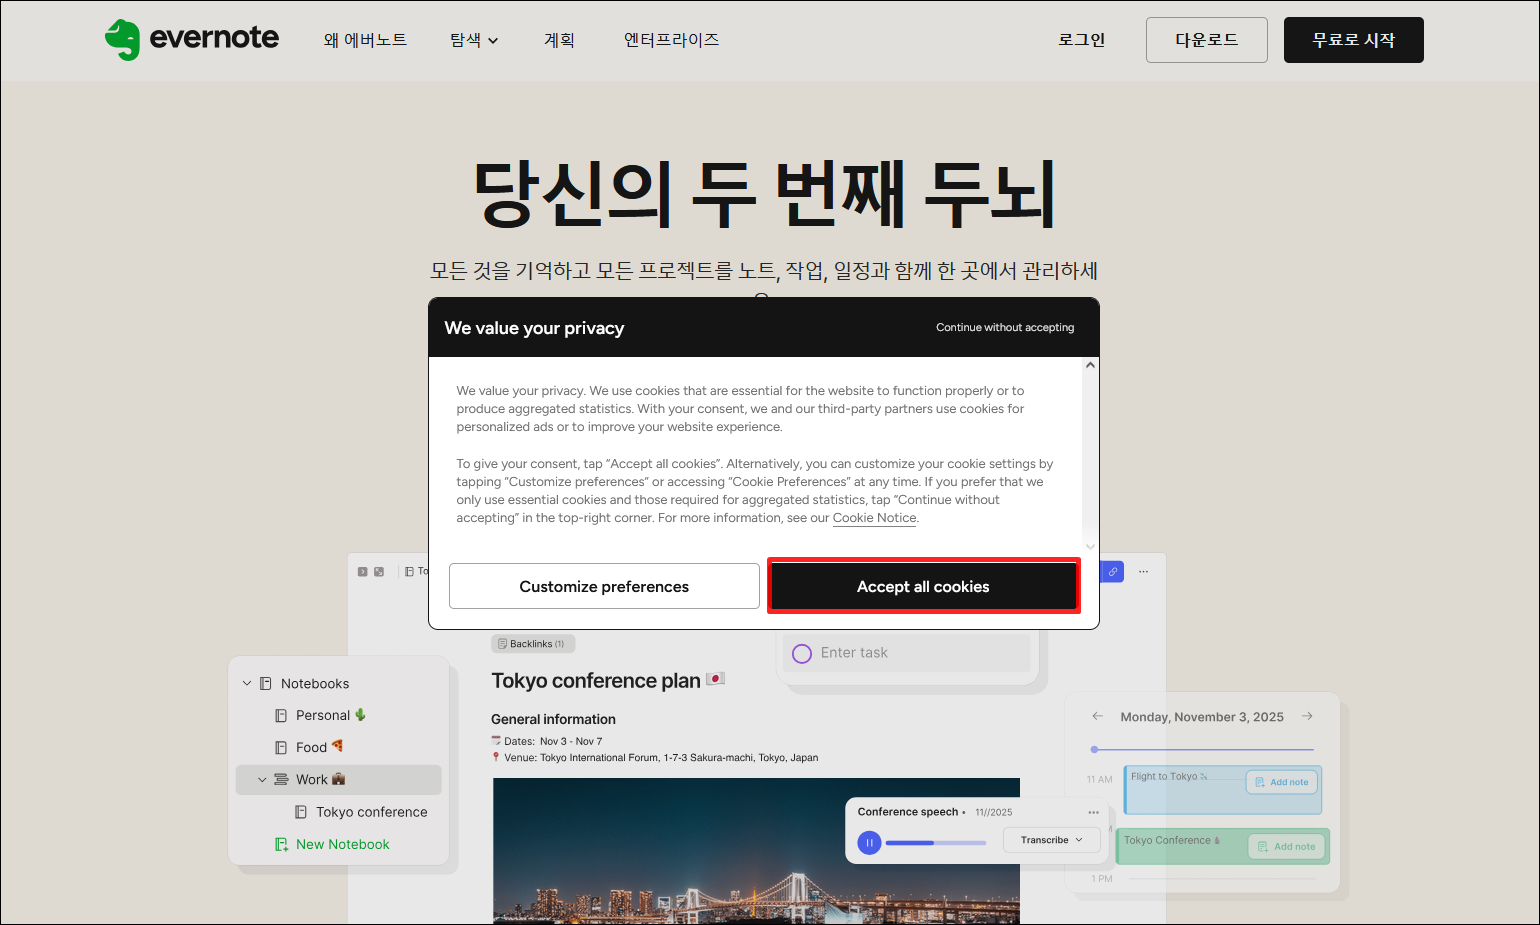
Task: Expand the 탐색 dropdown menu
Action: click(x=474, y=40)
